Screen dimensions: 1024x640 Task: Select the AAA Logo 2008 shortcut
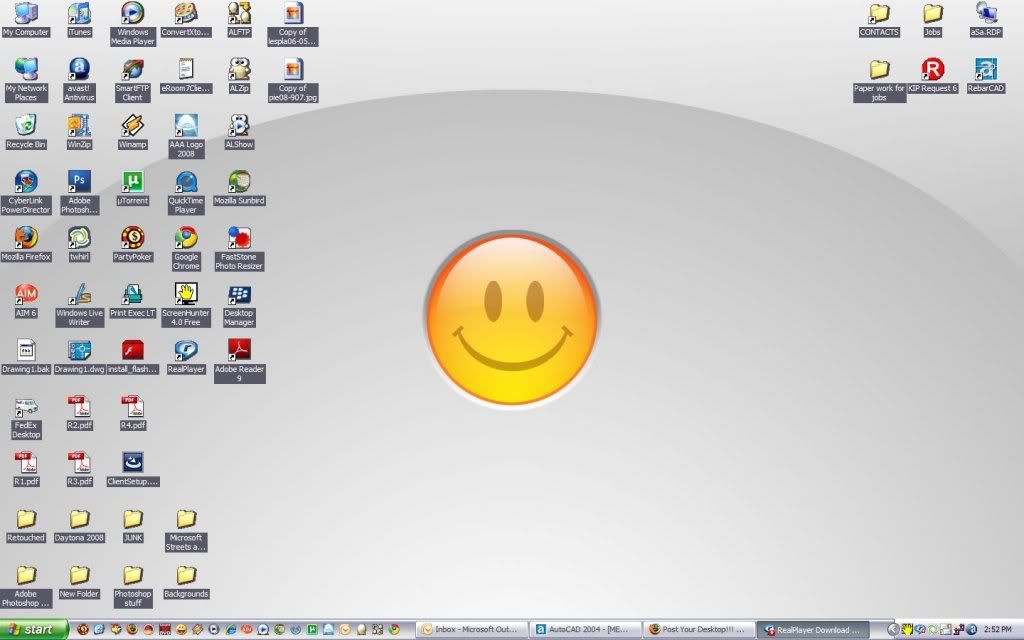186,136
